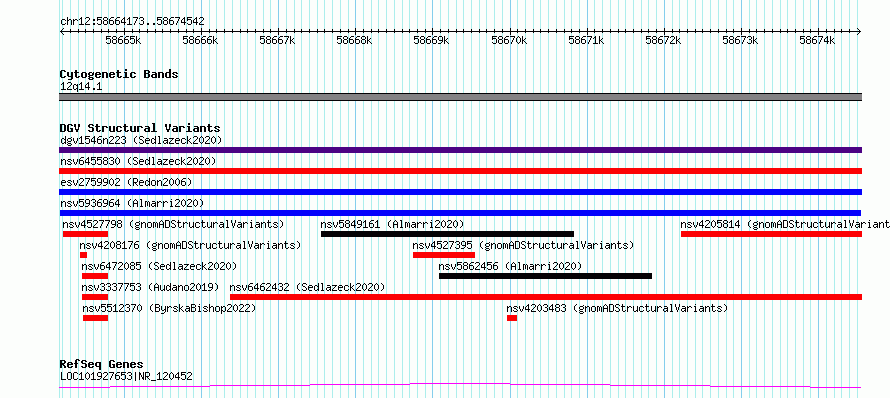Click the esv2759902 blue variant bar
The height and width of the screenshot is (398, 890).
click(x=460, y=192)
